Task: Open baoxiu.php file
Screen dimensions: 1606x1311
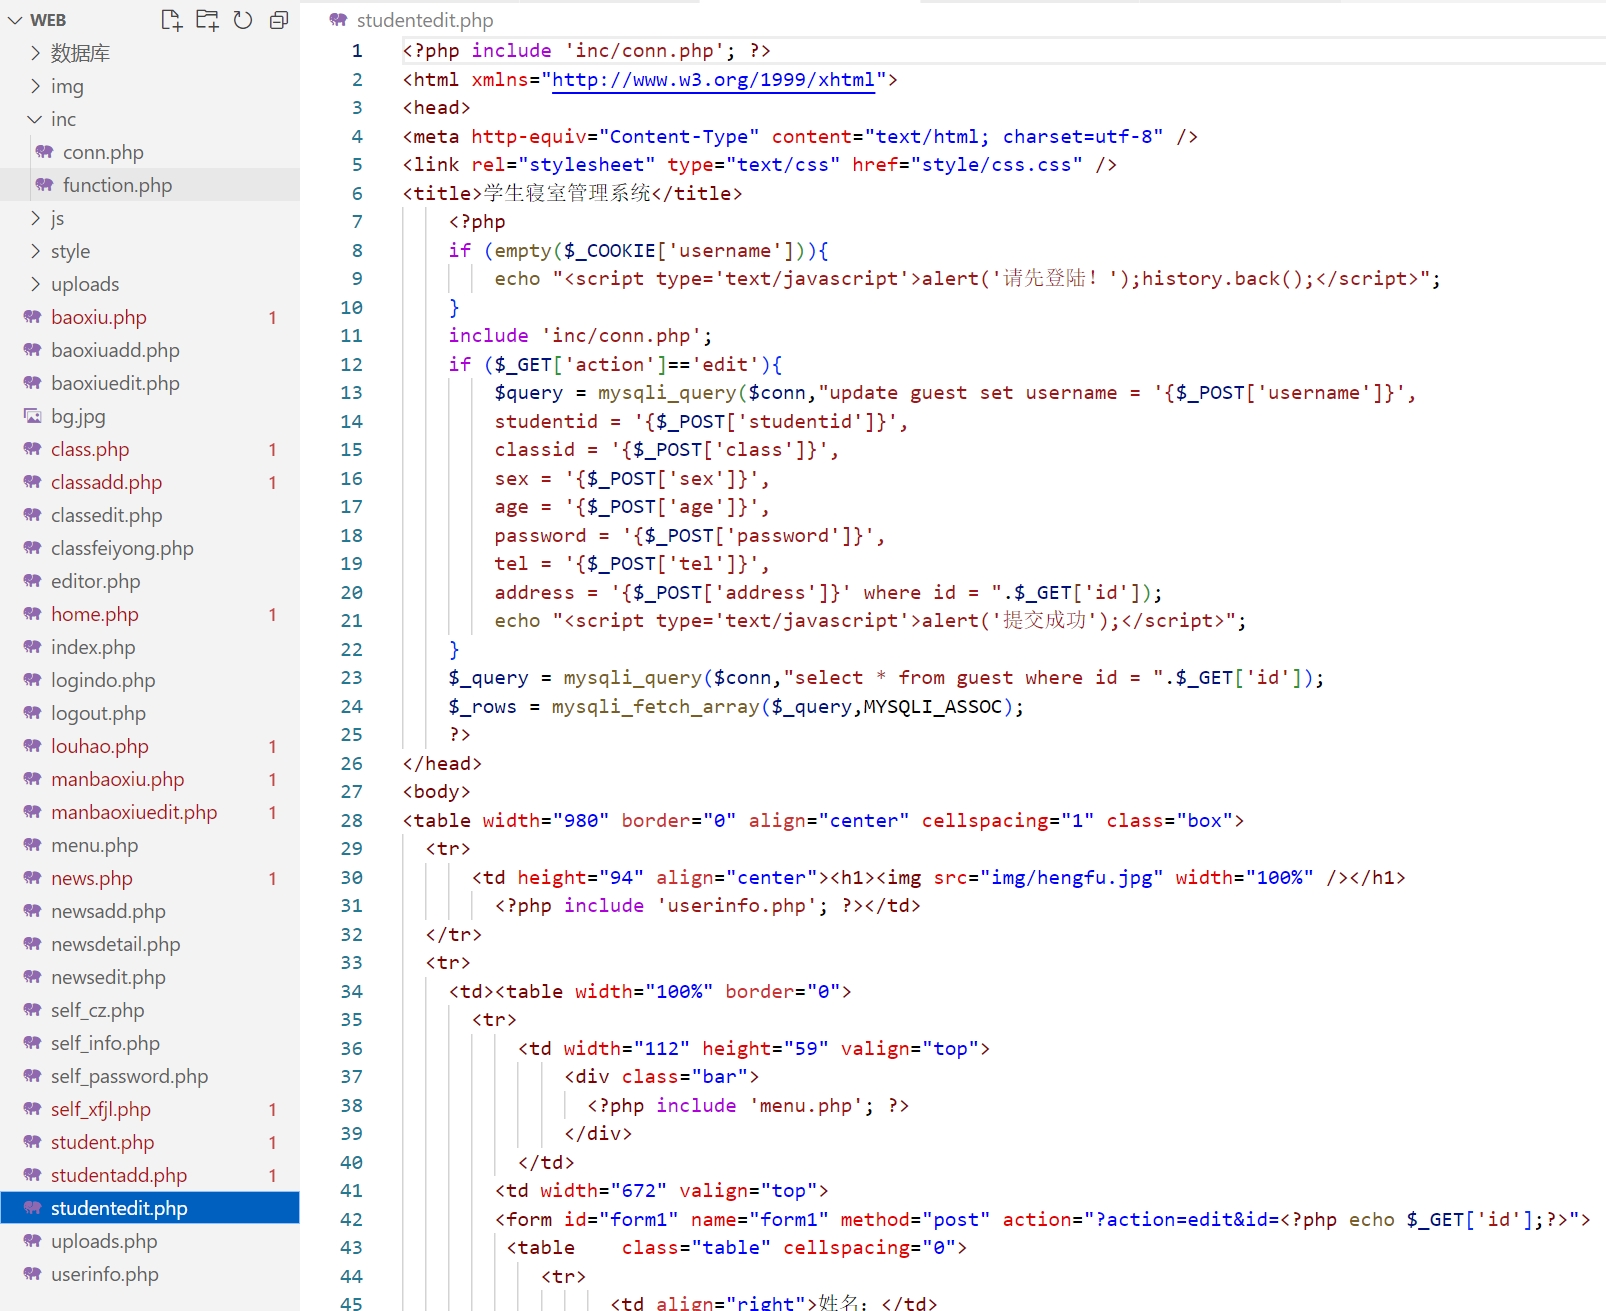Action: pos(150,317)
